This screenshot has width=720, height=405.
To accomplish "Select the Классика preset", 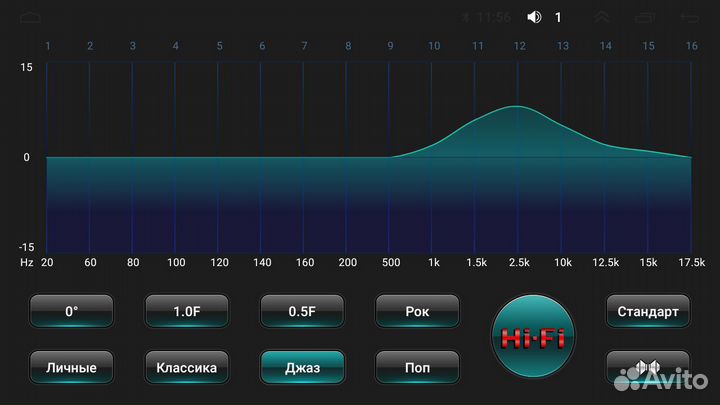I will pyautogui.click(x=186, y=367).
